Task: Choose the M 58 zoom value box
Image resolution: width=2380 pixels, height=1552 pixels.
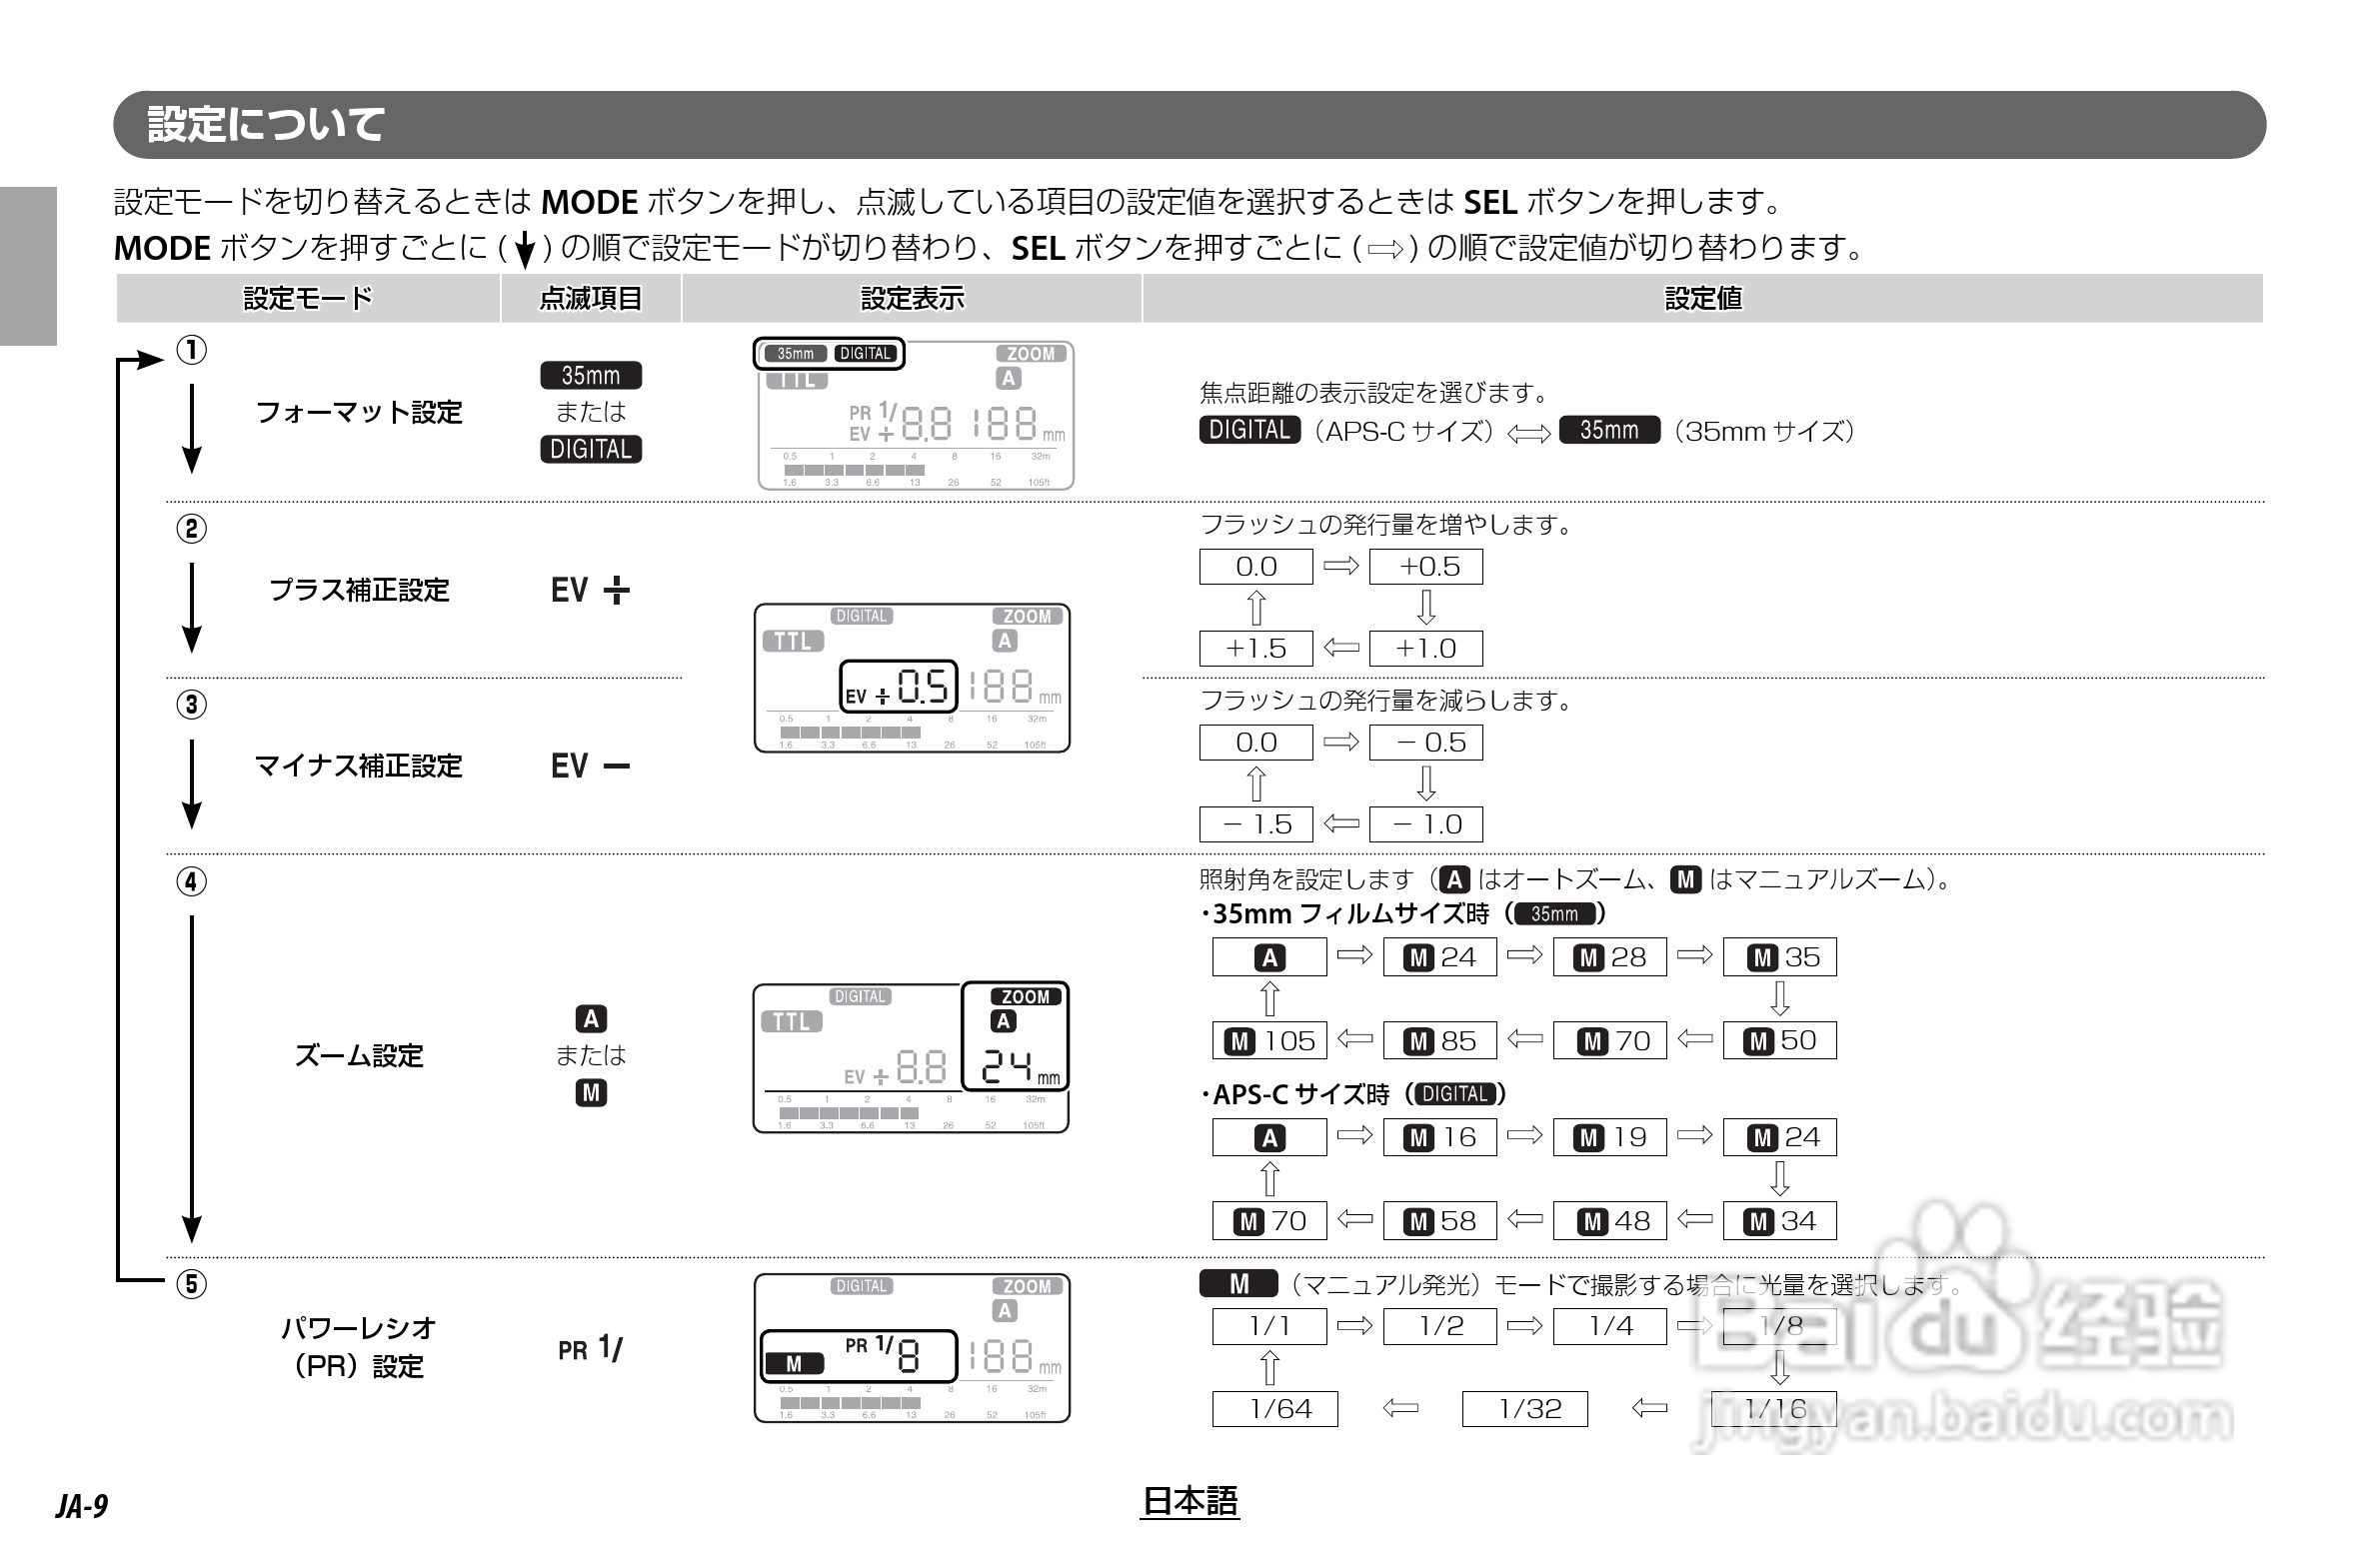Action: click(1439, 1221)
